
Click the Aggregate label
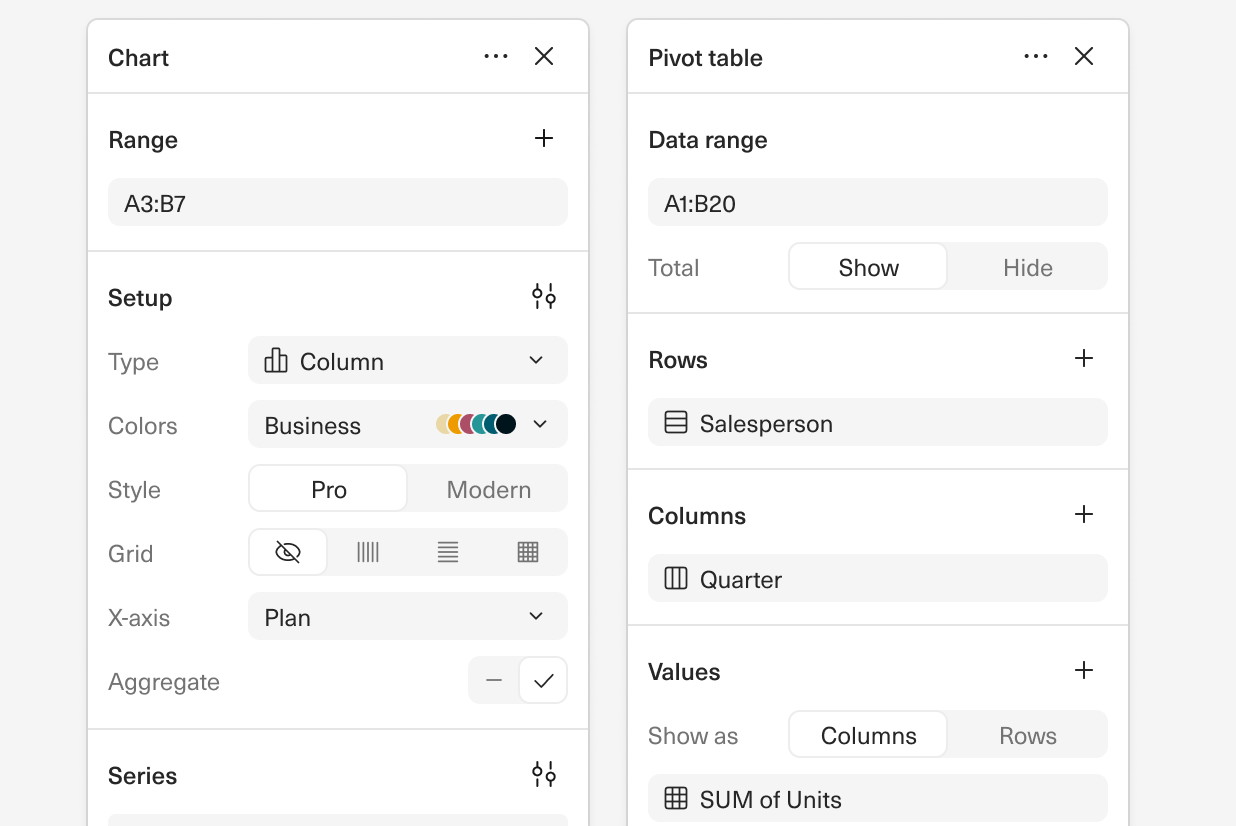[164, 682]
